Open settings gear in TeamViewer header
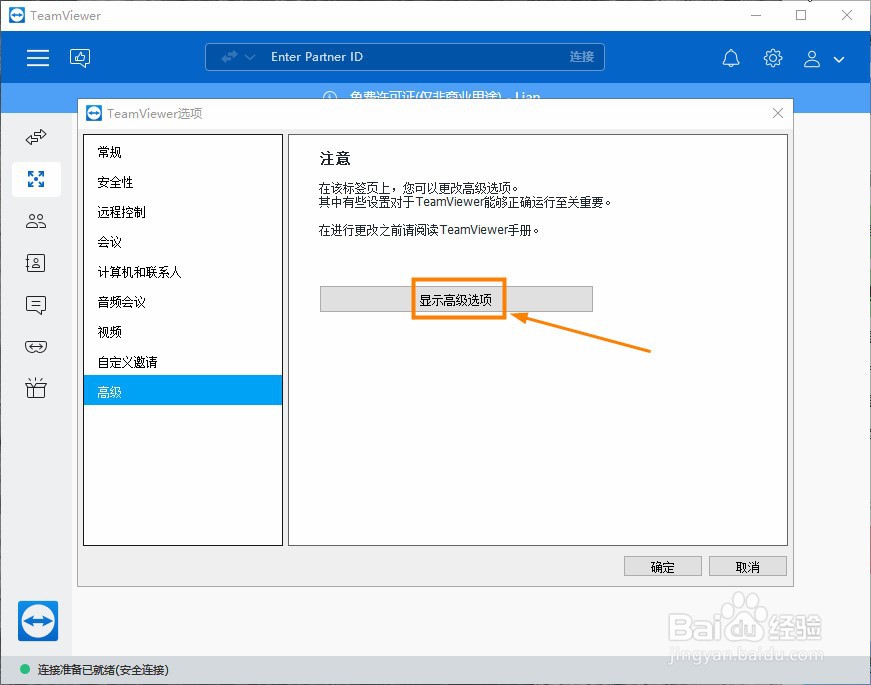 pos(773,58)
